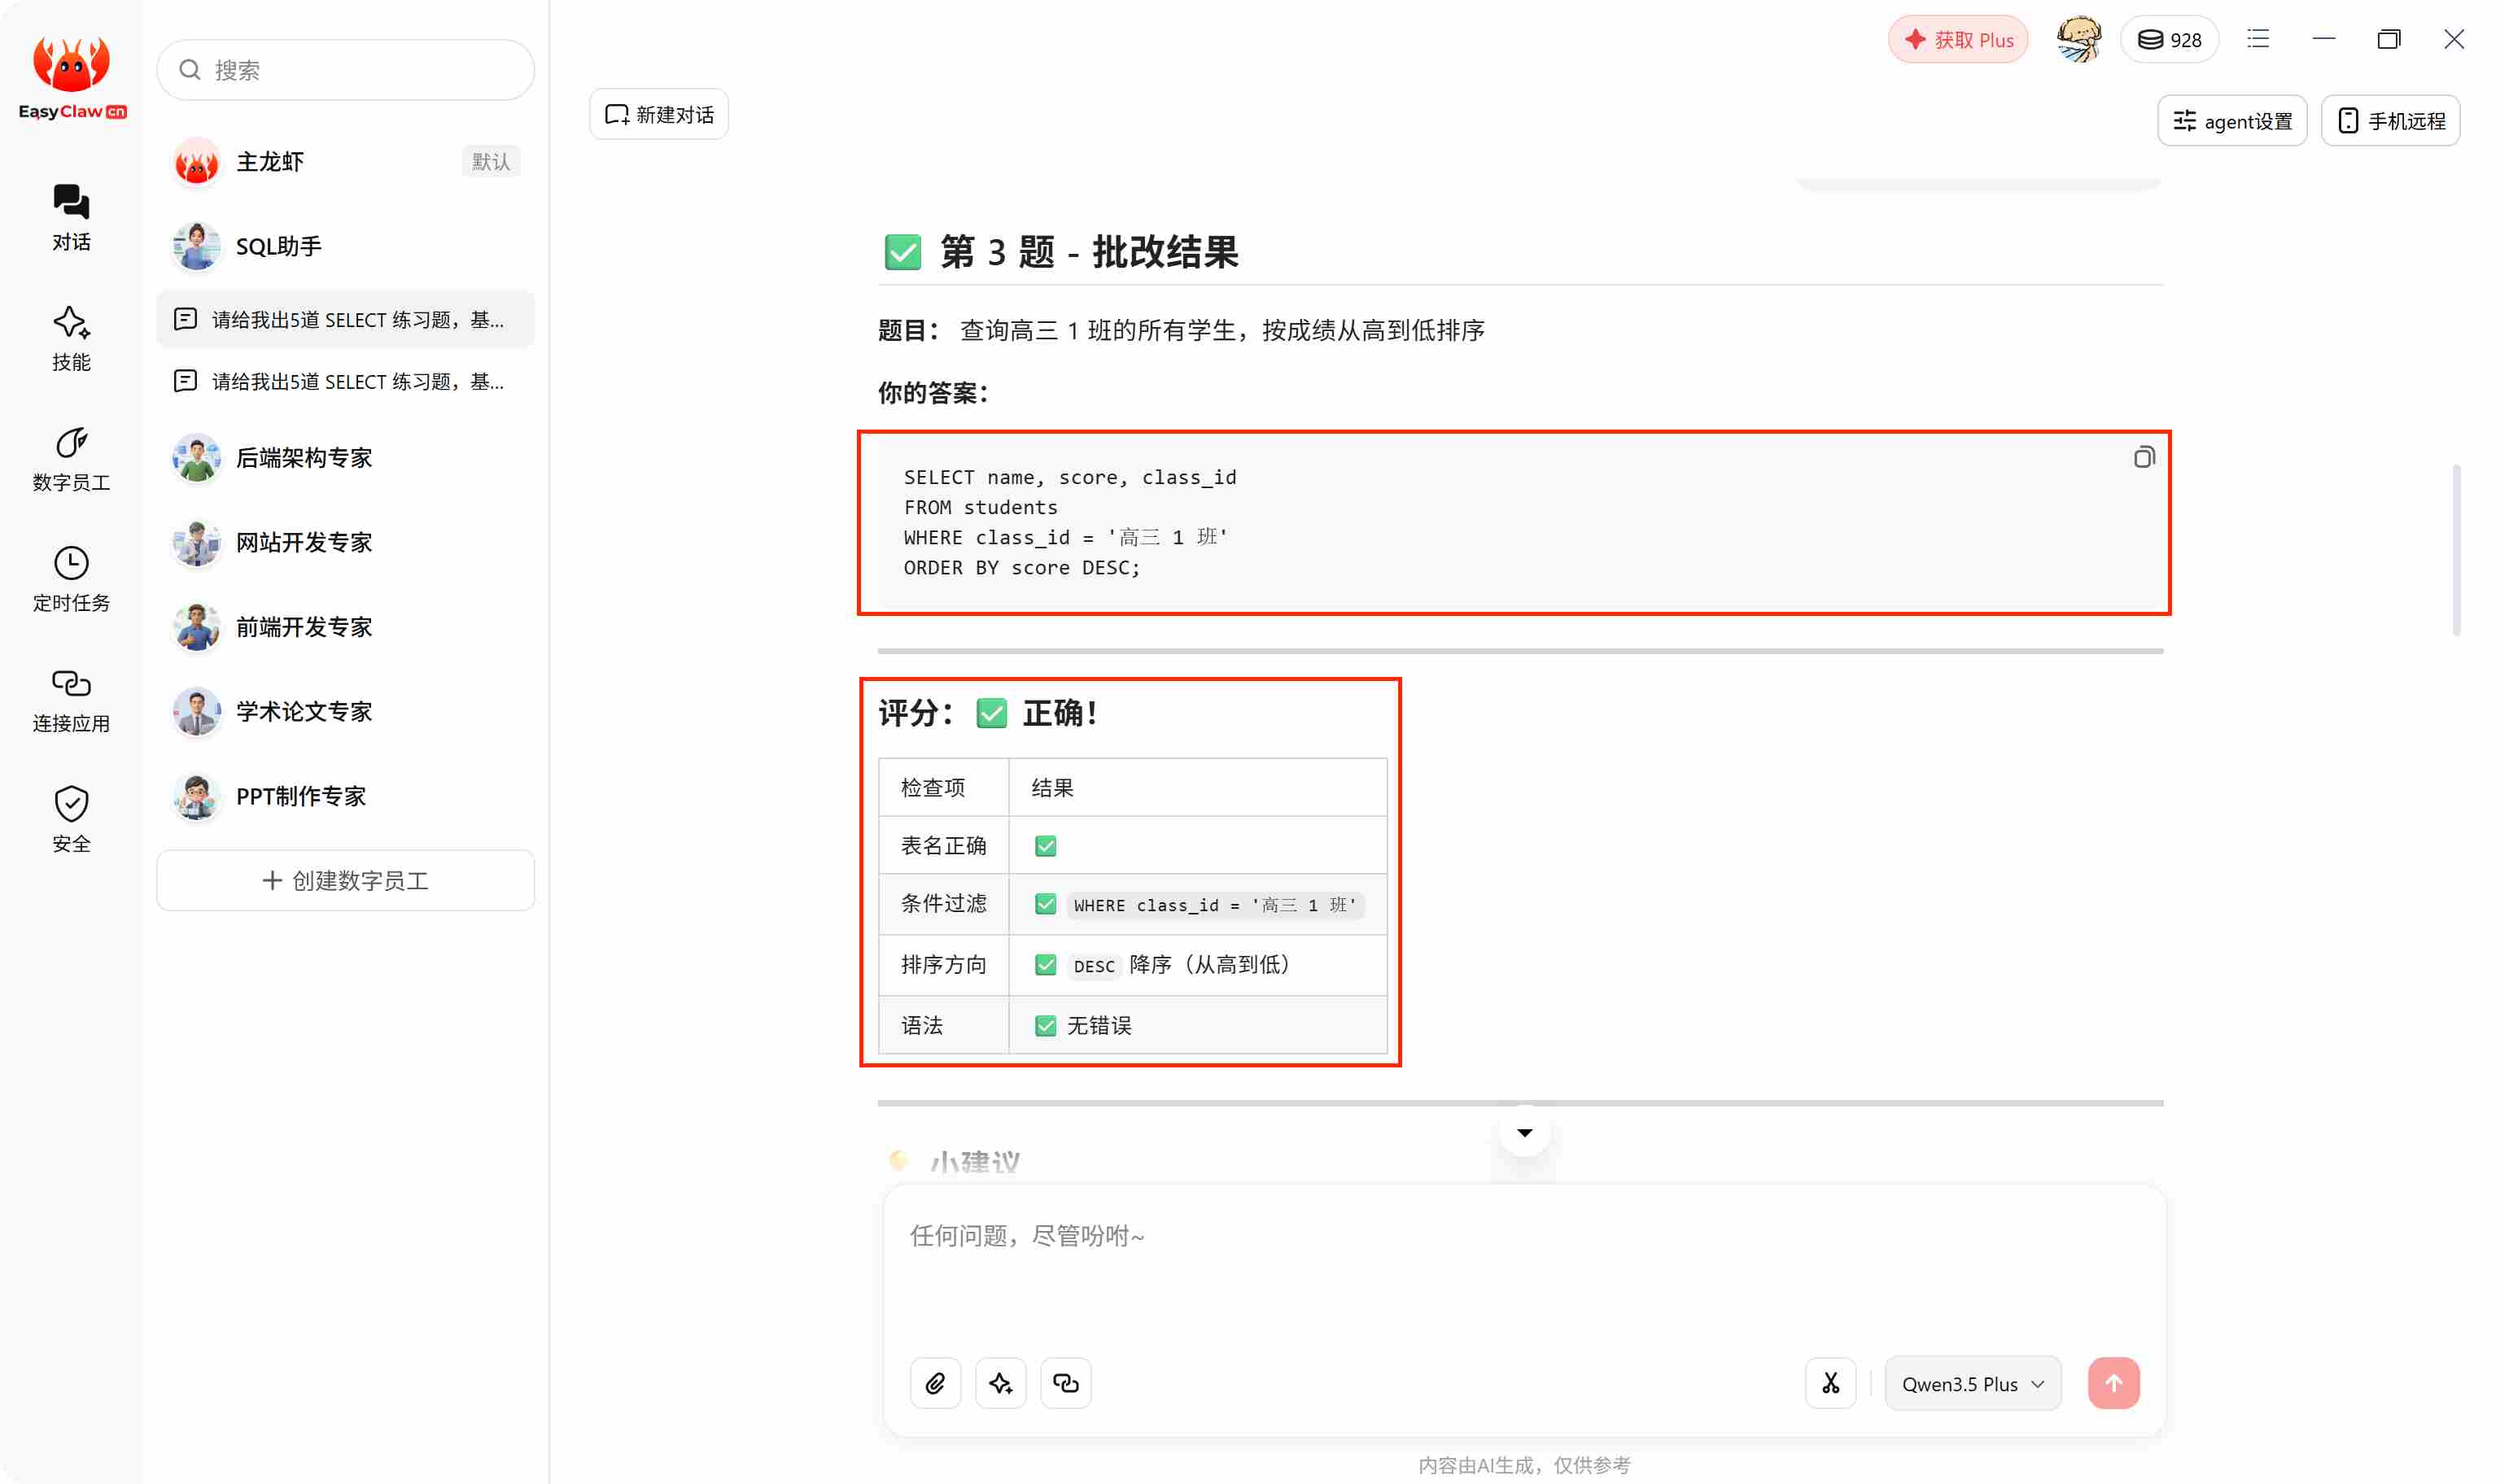The height and width of the screenshot is (1484, 2500).
Task: Open the 定时任务 scheduled tasks section
Action: point(71,579)
